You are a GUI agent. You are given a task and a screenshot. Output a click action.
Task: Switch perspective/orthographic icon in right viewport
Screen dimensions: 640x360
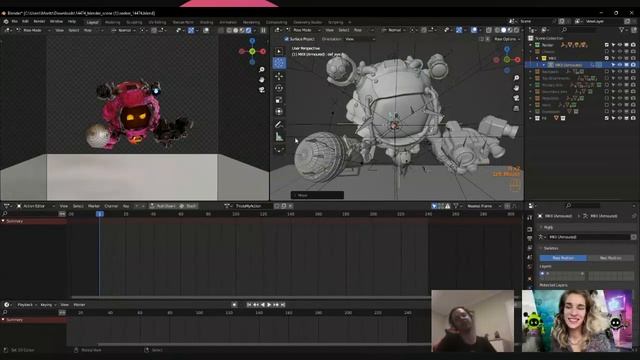pos(516,108)
